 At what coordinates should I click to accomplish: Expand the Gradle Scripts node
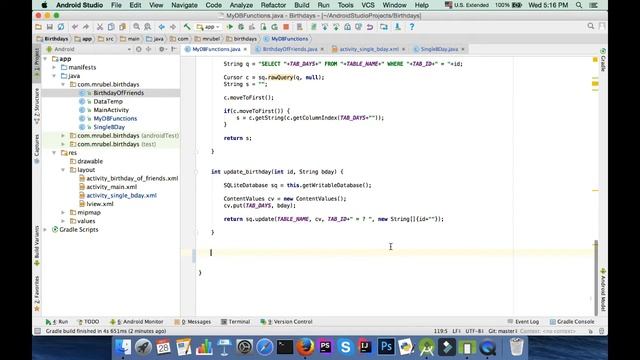tap(45, 230)
